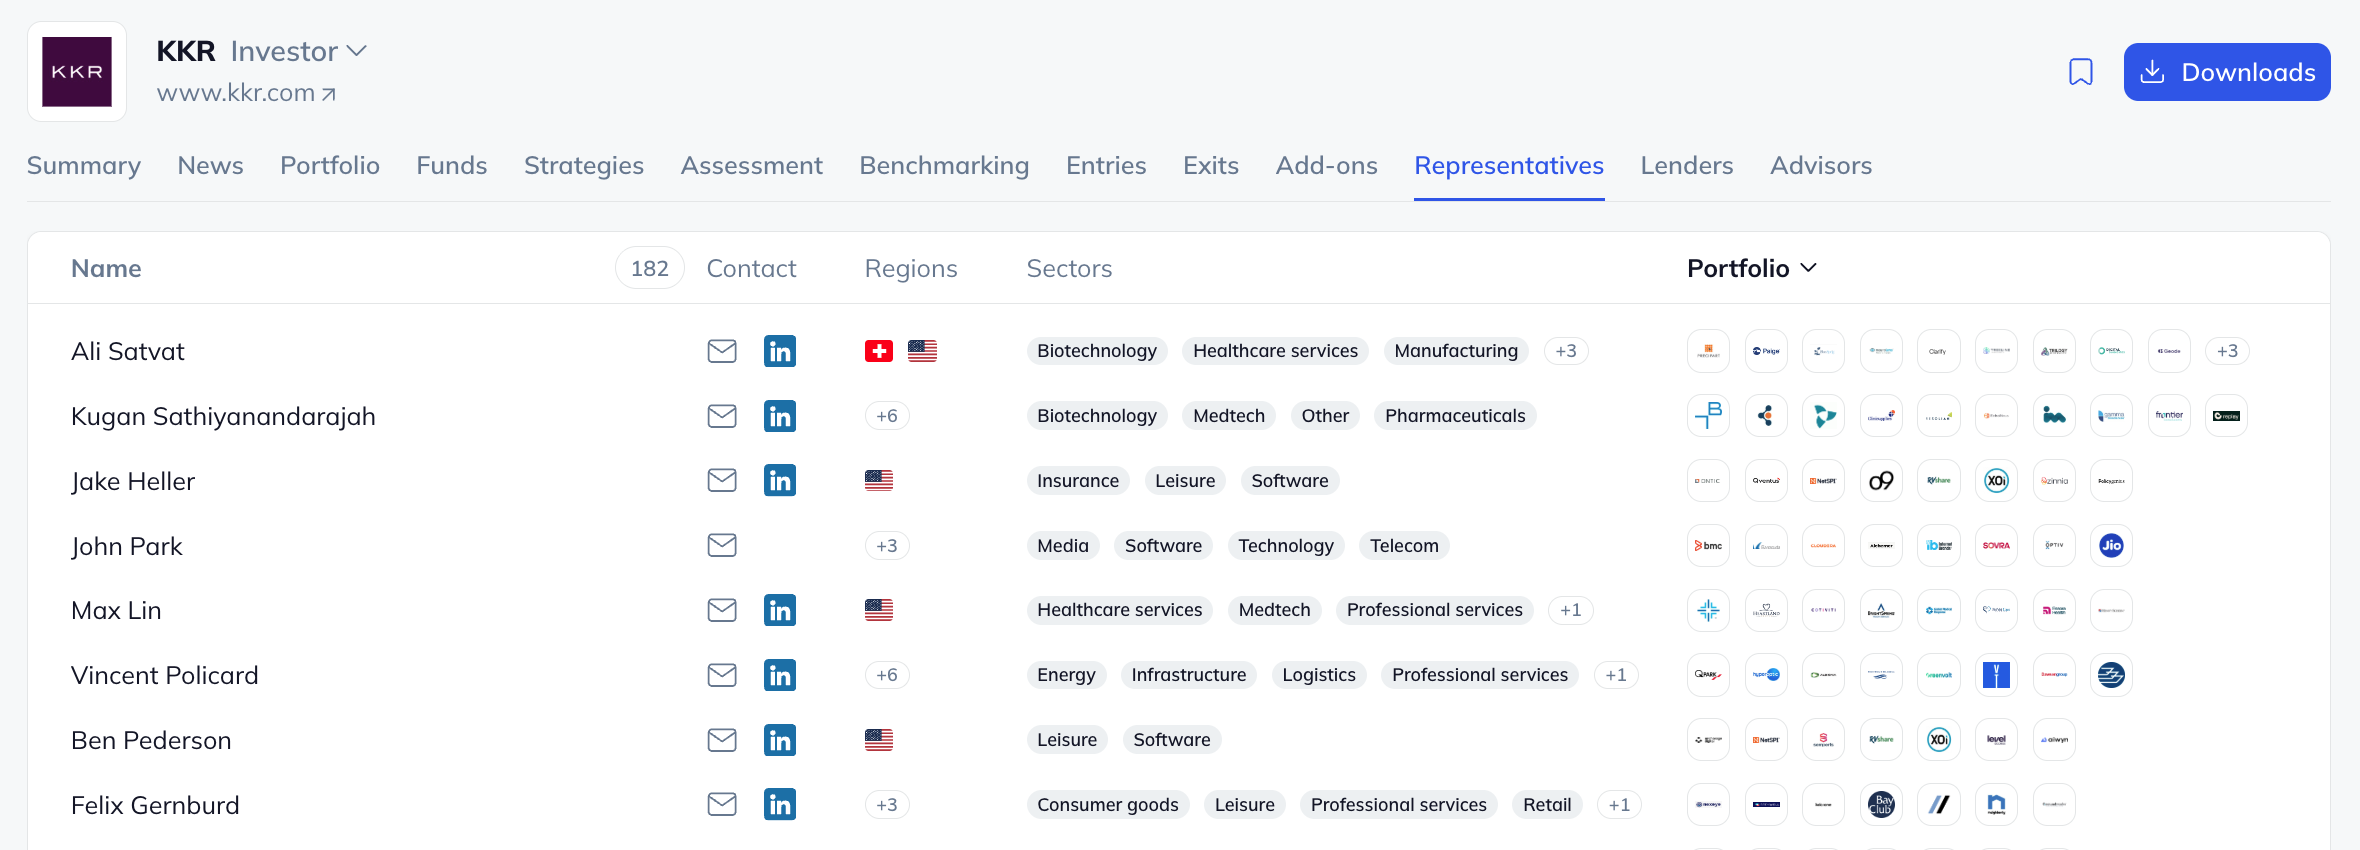Click the bookmark icon next to Downloads
2360x850 pixels.
point(2080,72)
